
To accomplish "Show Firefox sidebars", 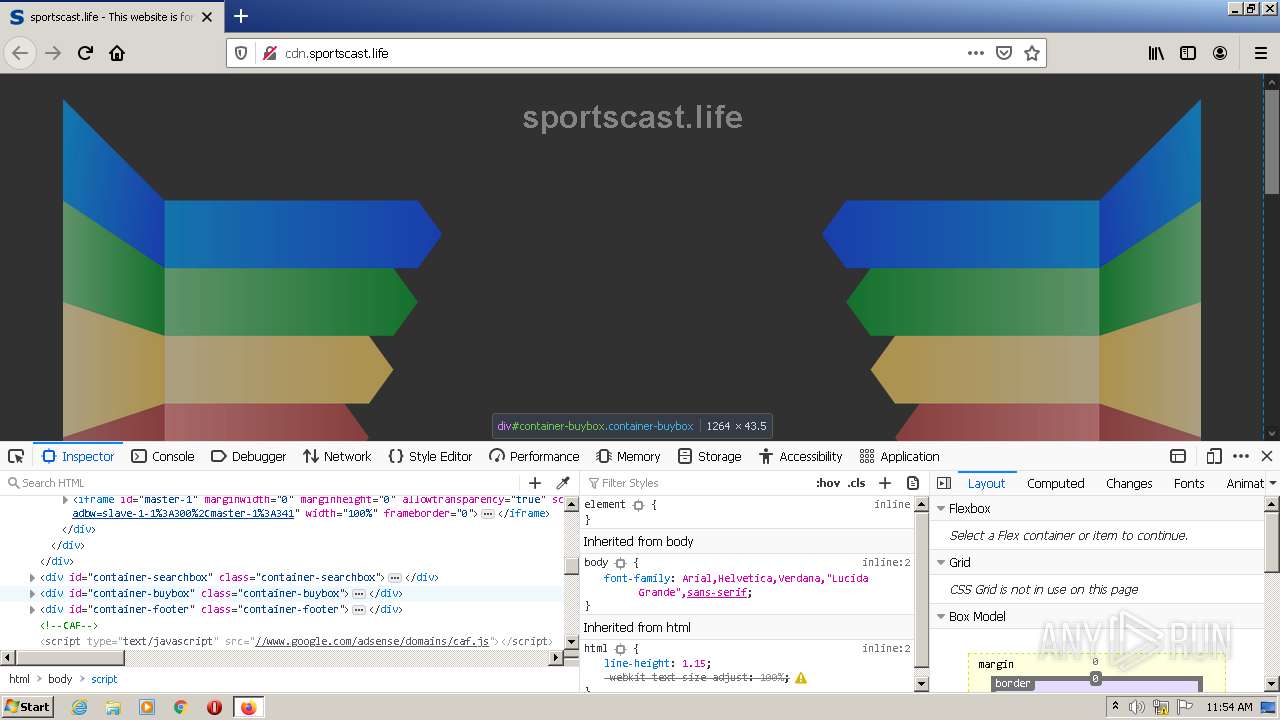I will click(1188, 53).
